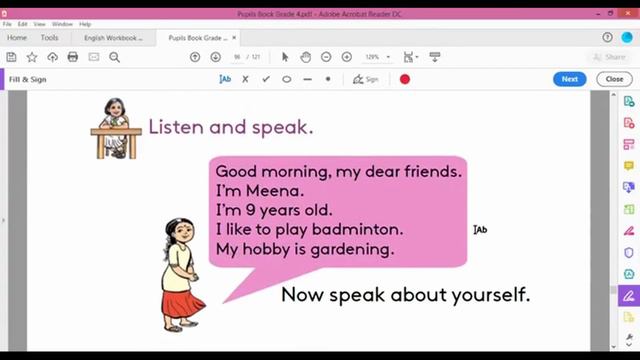Select the line tool

point(308,79)
